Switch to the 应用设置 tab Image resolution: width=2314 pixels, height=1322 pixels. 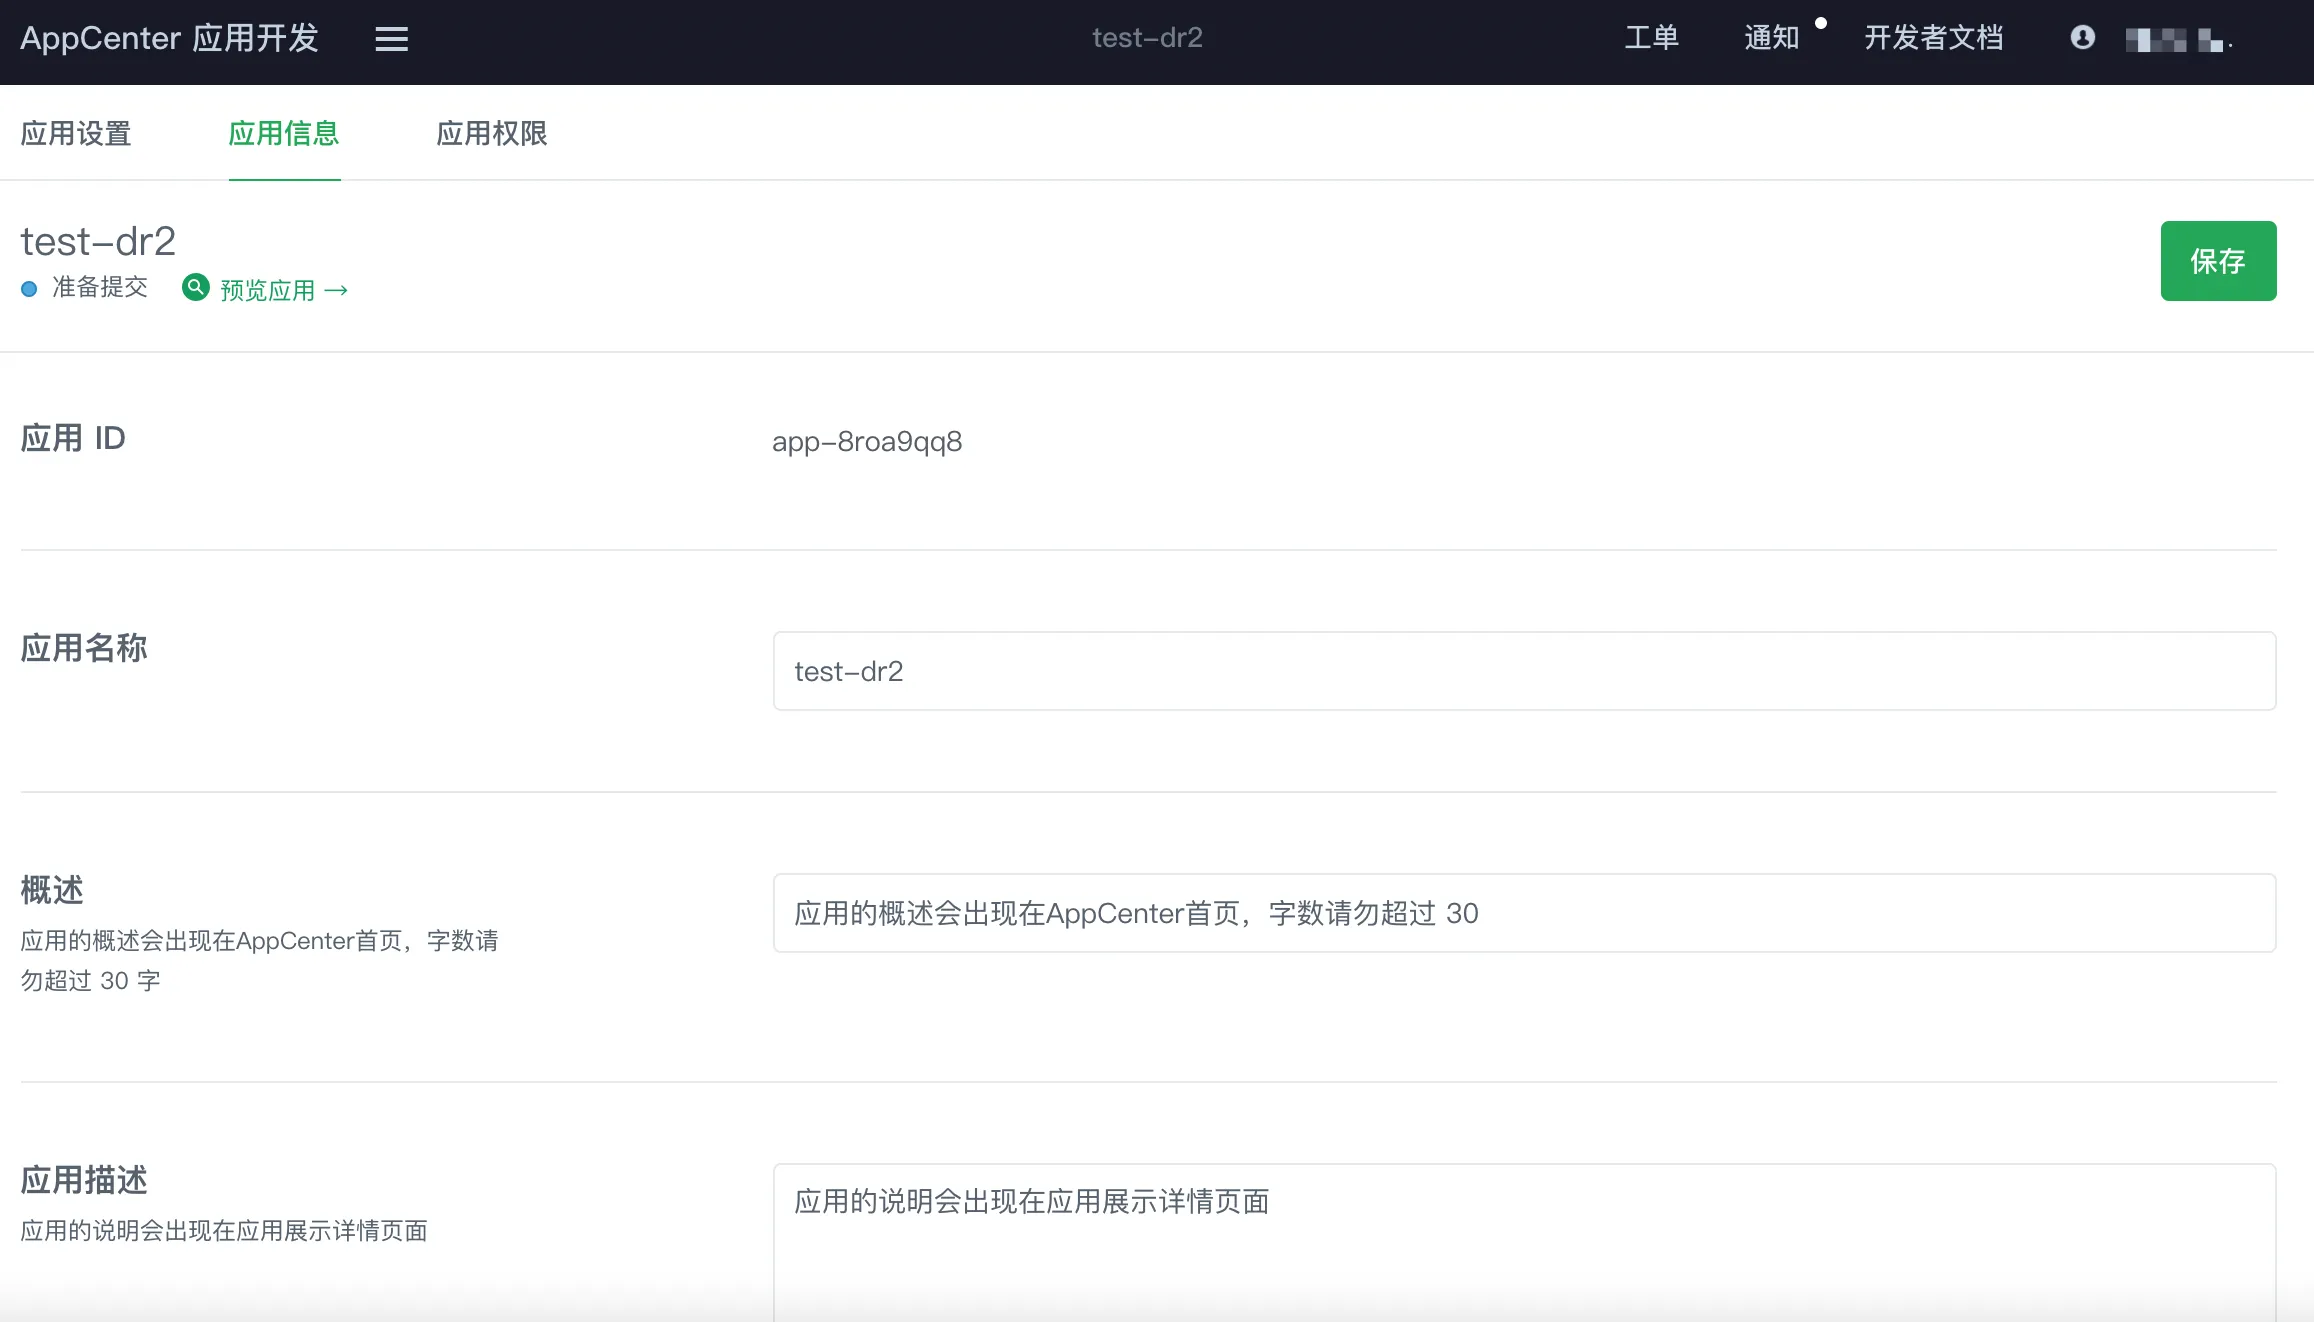(76, 133)
